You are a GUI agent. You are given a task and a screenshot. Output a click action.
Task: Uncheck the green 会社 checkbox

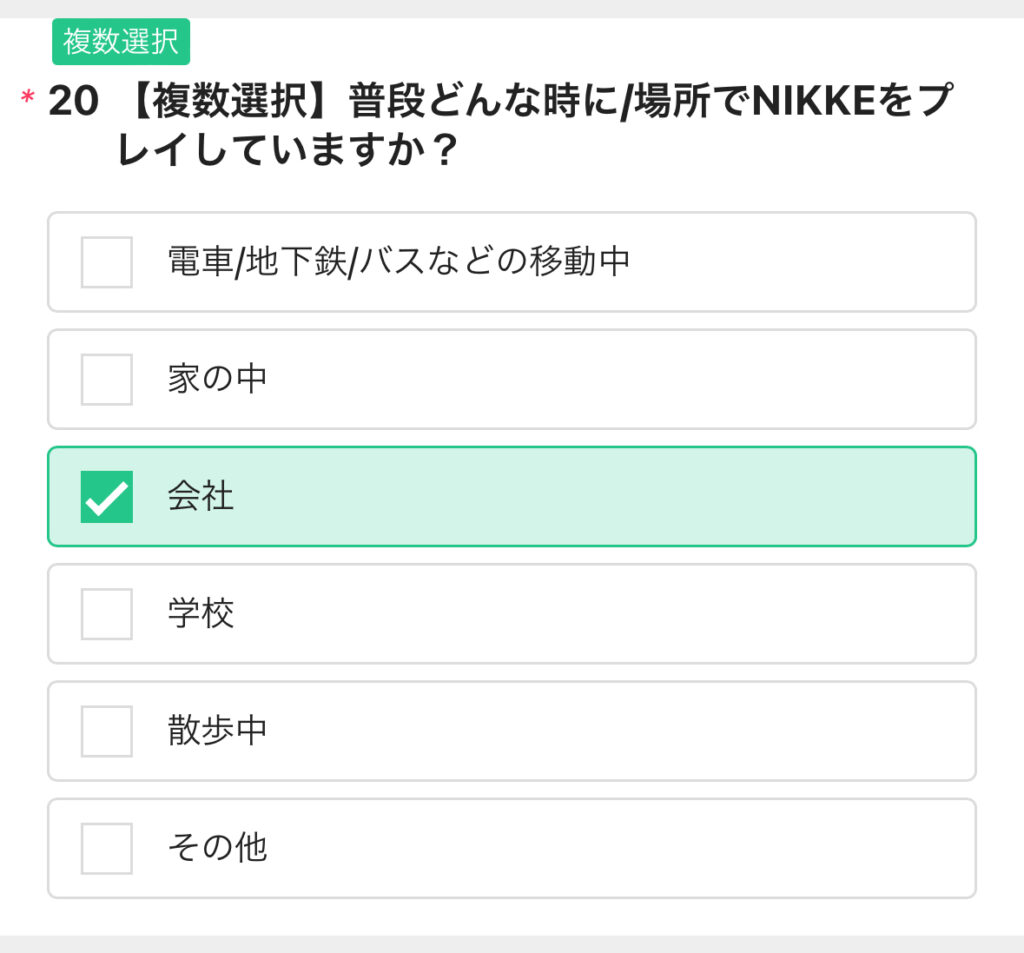tap(106, 496)
